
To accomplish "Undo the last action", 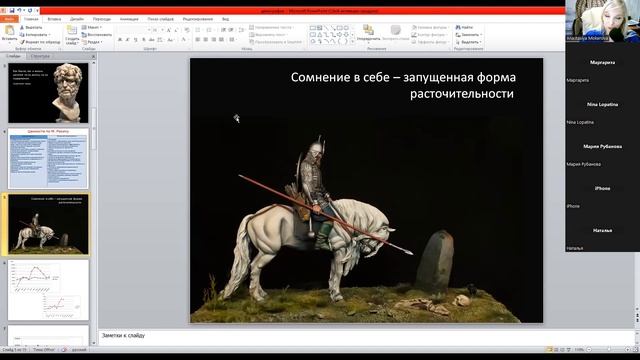I will click(x=19, y=11).
